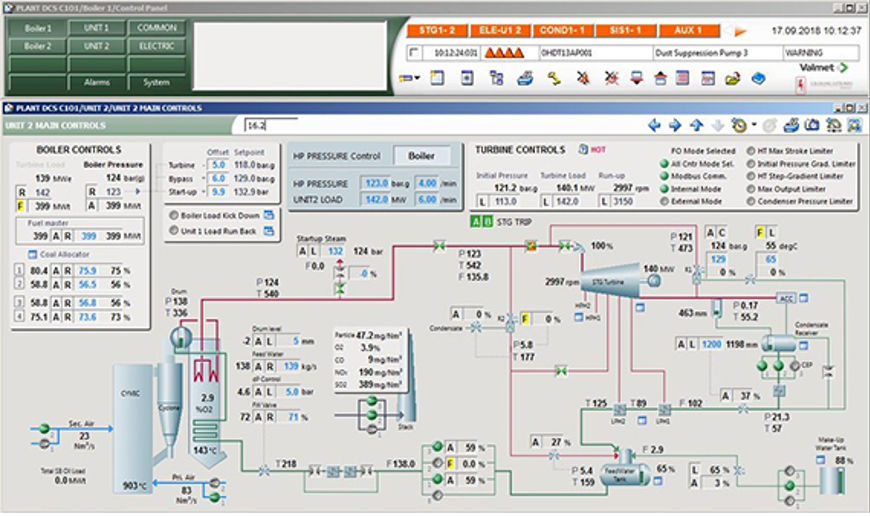Click the Boiler button in HP Pressure Control
The height and width of the screenshot is (516, 870).
pos(422,156)
